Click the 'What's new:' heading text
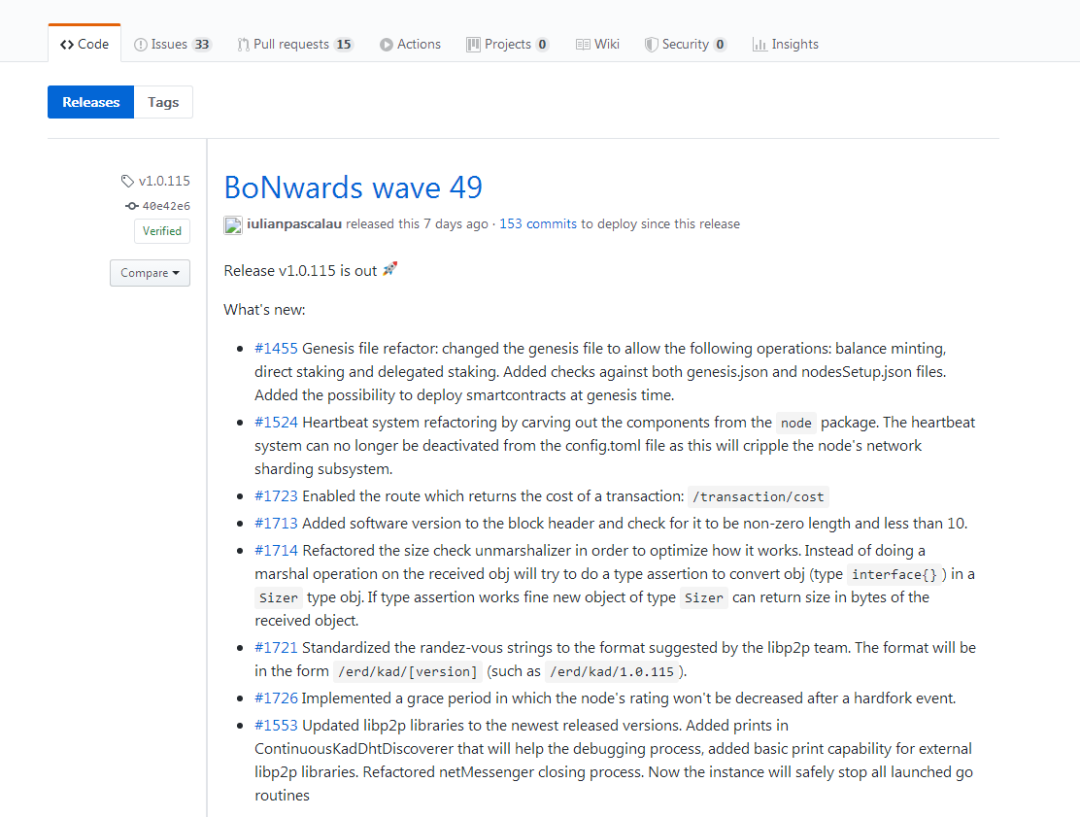Viewport: 1080px width, 817px height. click(x=264, y=310)
